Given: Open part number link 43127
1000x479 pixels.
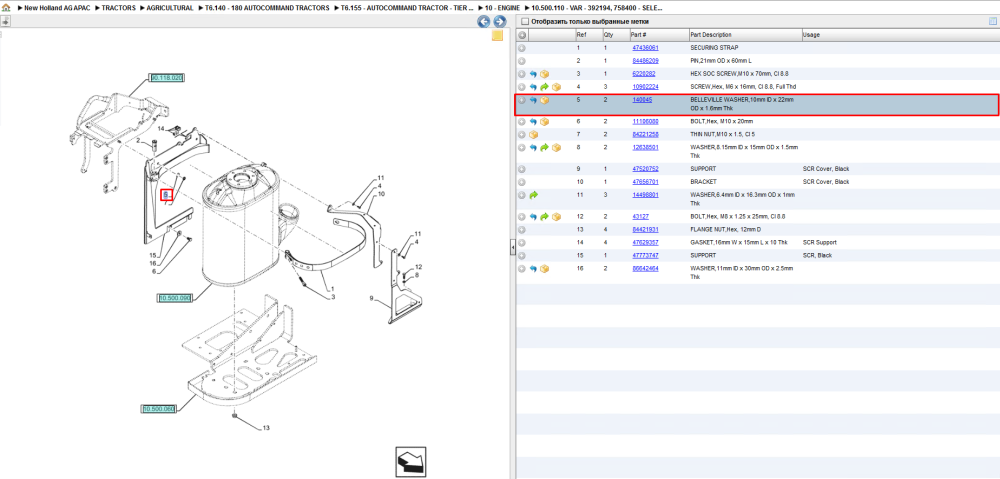Looking at the screenshot, I should (640, 217).
